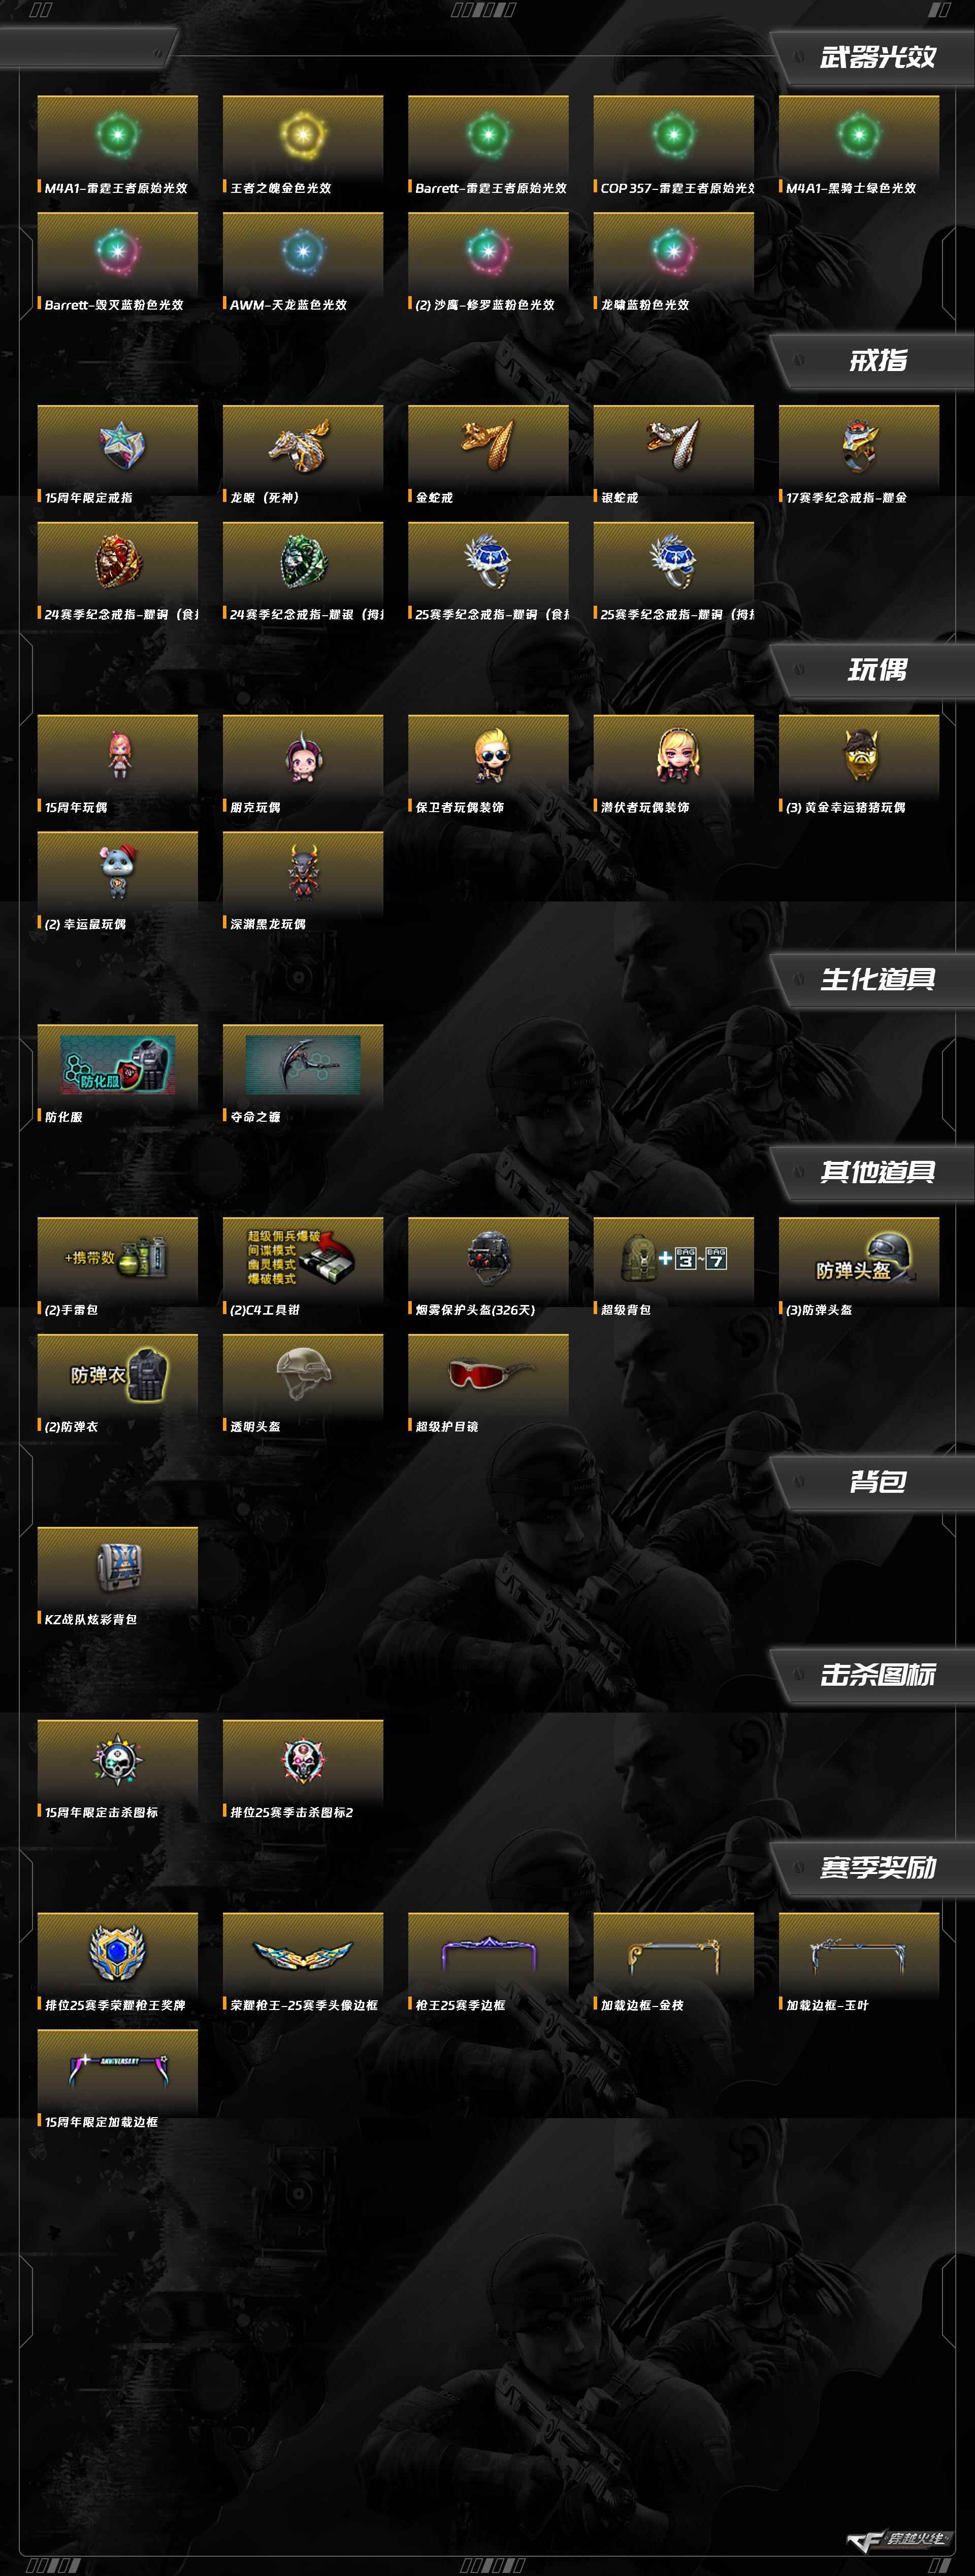Select the 深渊黑龙玩偶 doll icon

click(x=302, y=873)
